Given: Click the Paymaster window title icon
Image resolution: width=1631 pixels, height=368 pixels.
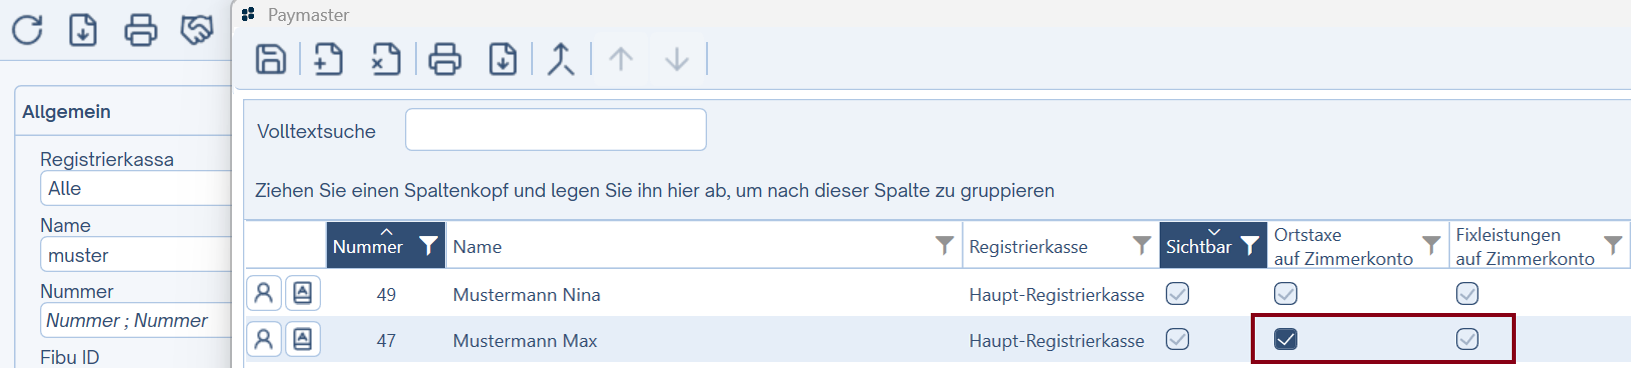Looking at the screenshot, I should [x=248, y=15].
